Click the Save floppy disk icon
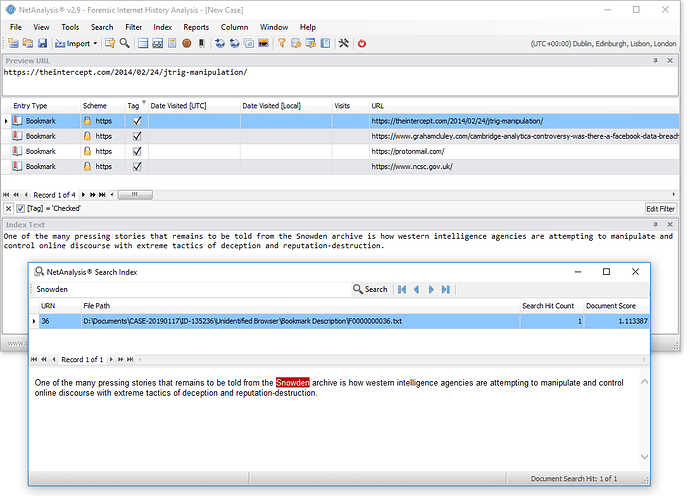This screenshot has width=690, height=496. 42,43
